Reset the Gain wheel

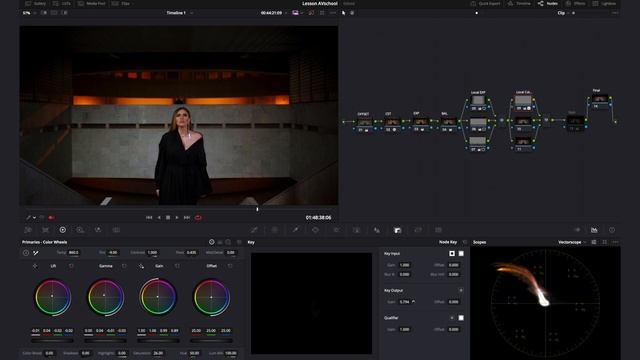pos(177,266)
